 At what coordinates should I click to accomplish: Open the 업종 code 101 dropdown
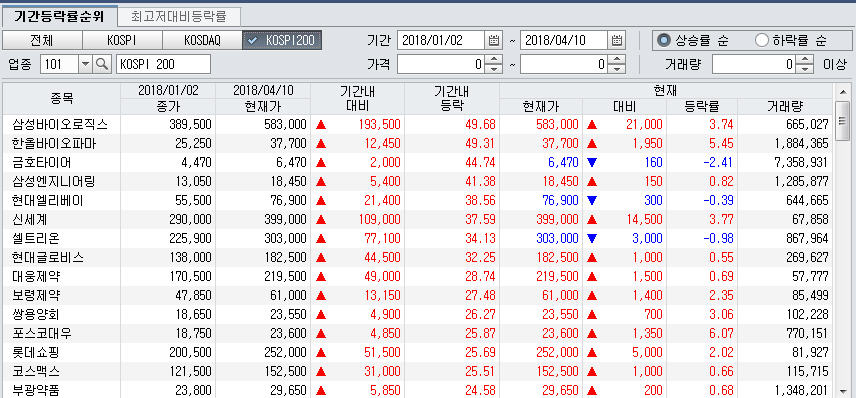click(x=86, y=64)
